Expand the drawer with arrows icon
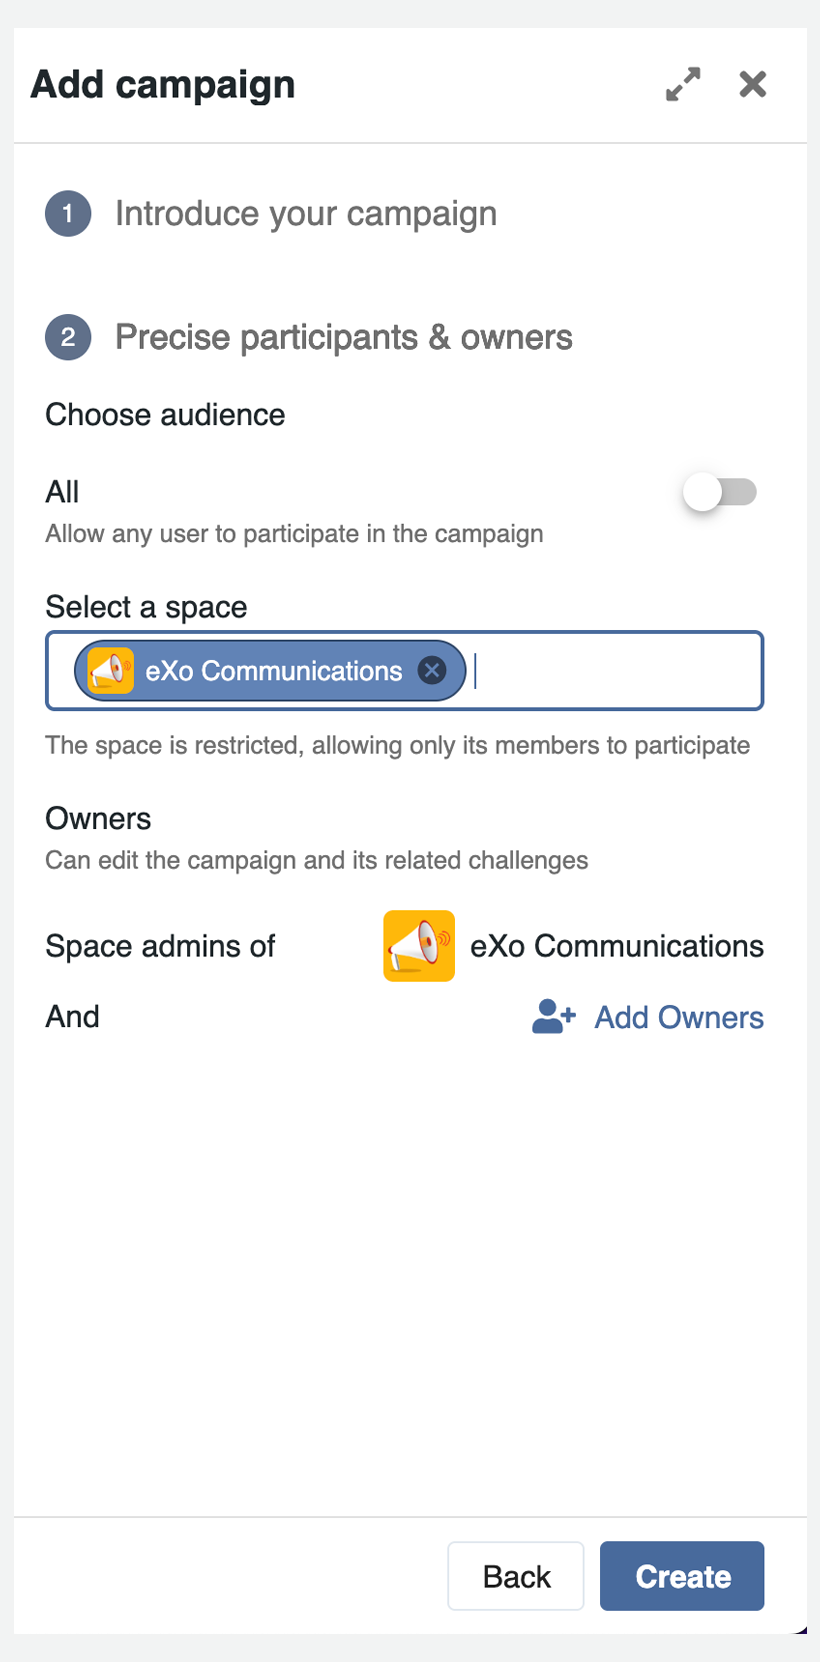 click(x=683, y=84)
